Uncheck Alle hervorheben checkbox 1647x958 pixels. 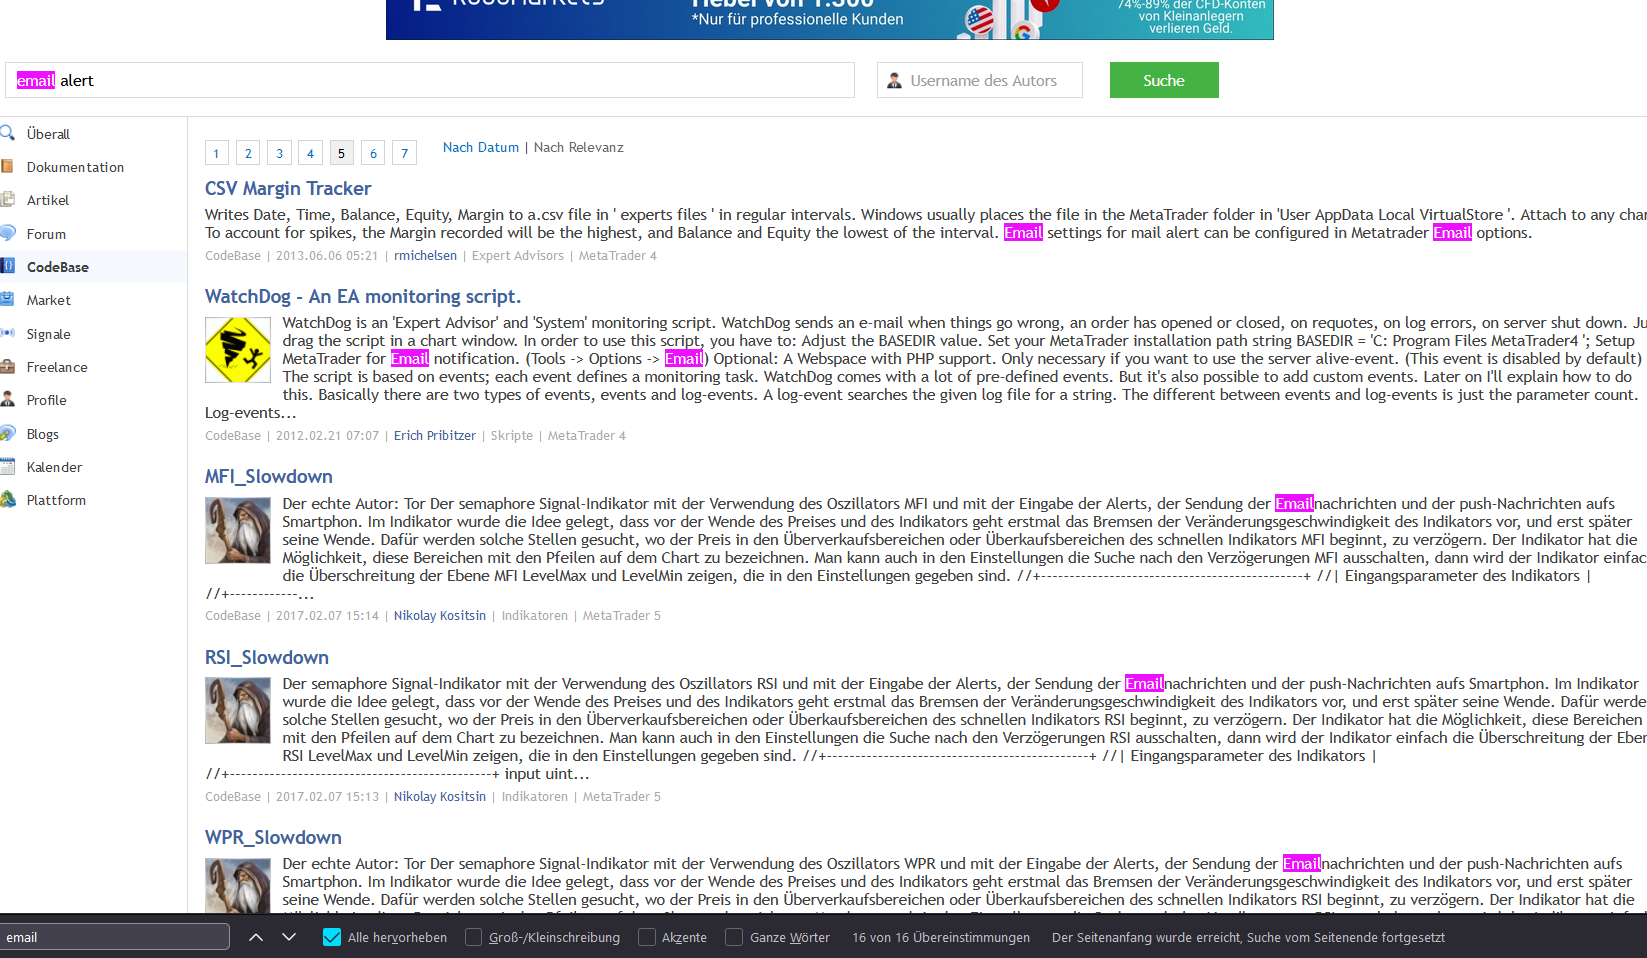click(332, 937)
